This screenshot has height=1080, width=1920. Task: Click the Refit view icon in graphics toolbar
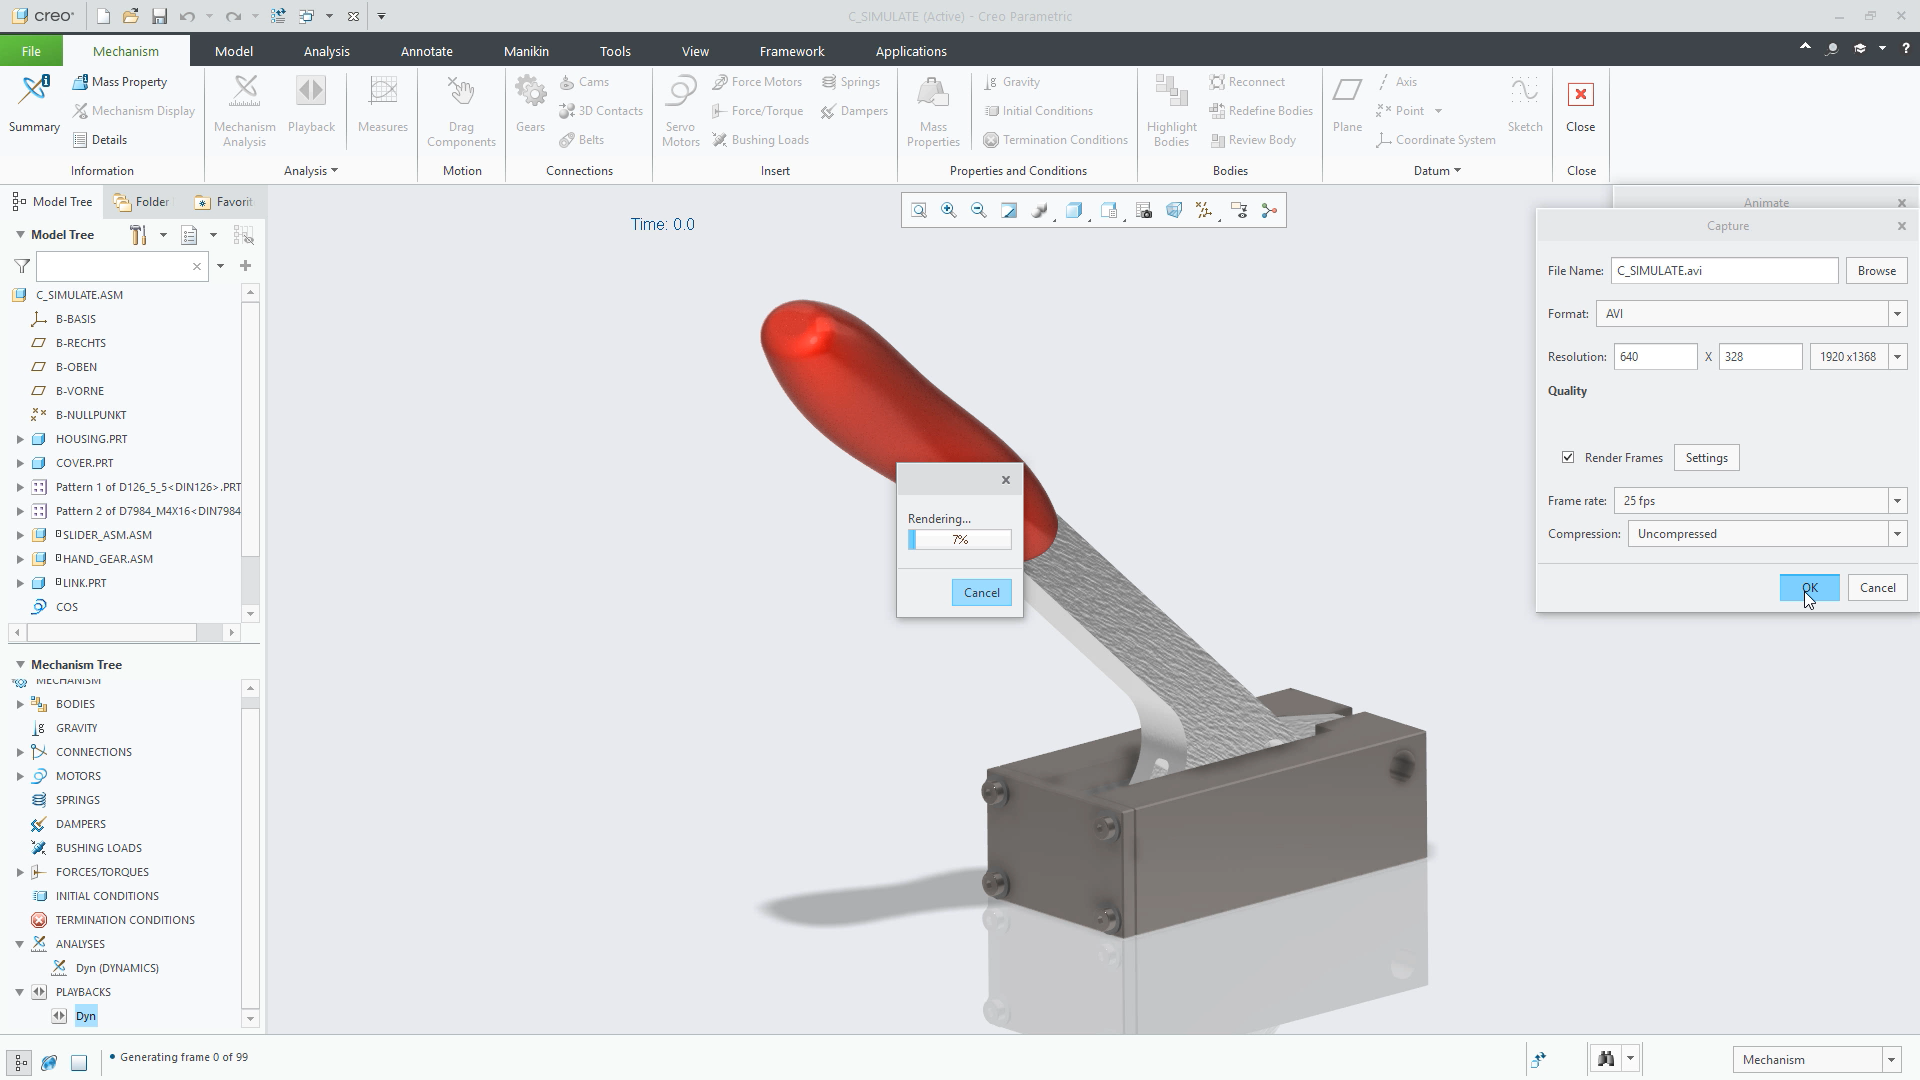pos(918,210)
